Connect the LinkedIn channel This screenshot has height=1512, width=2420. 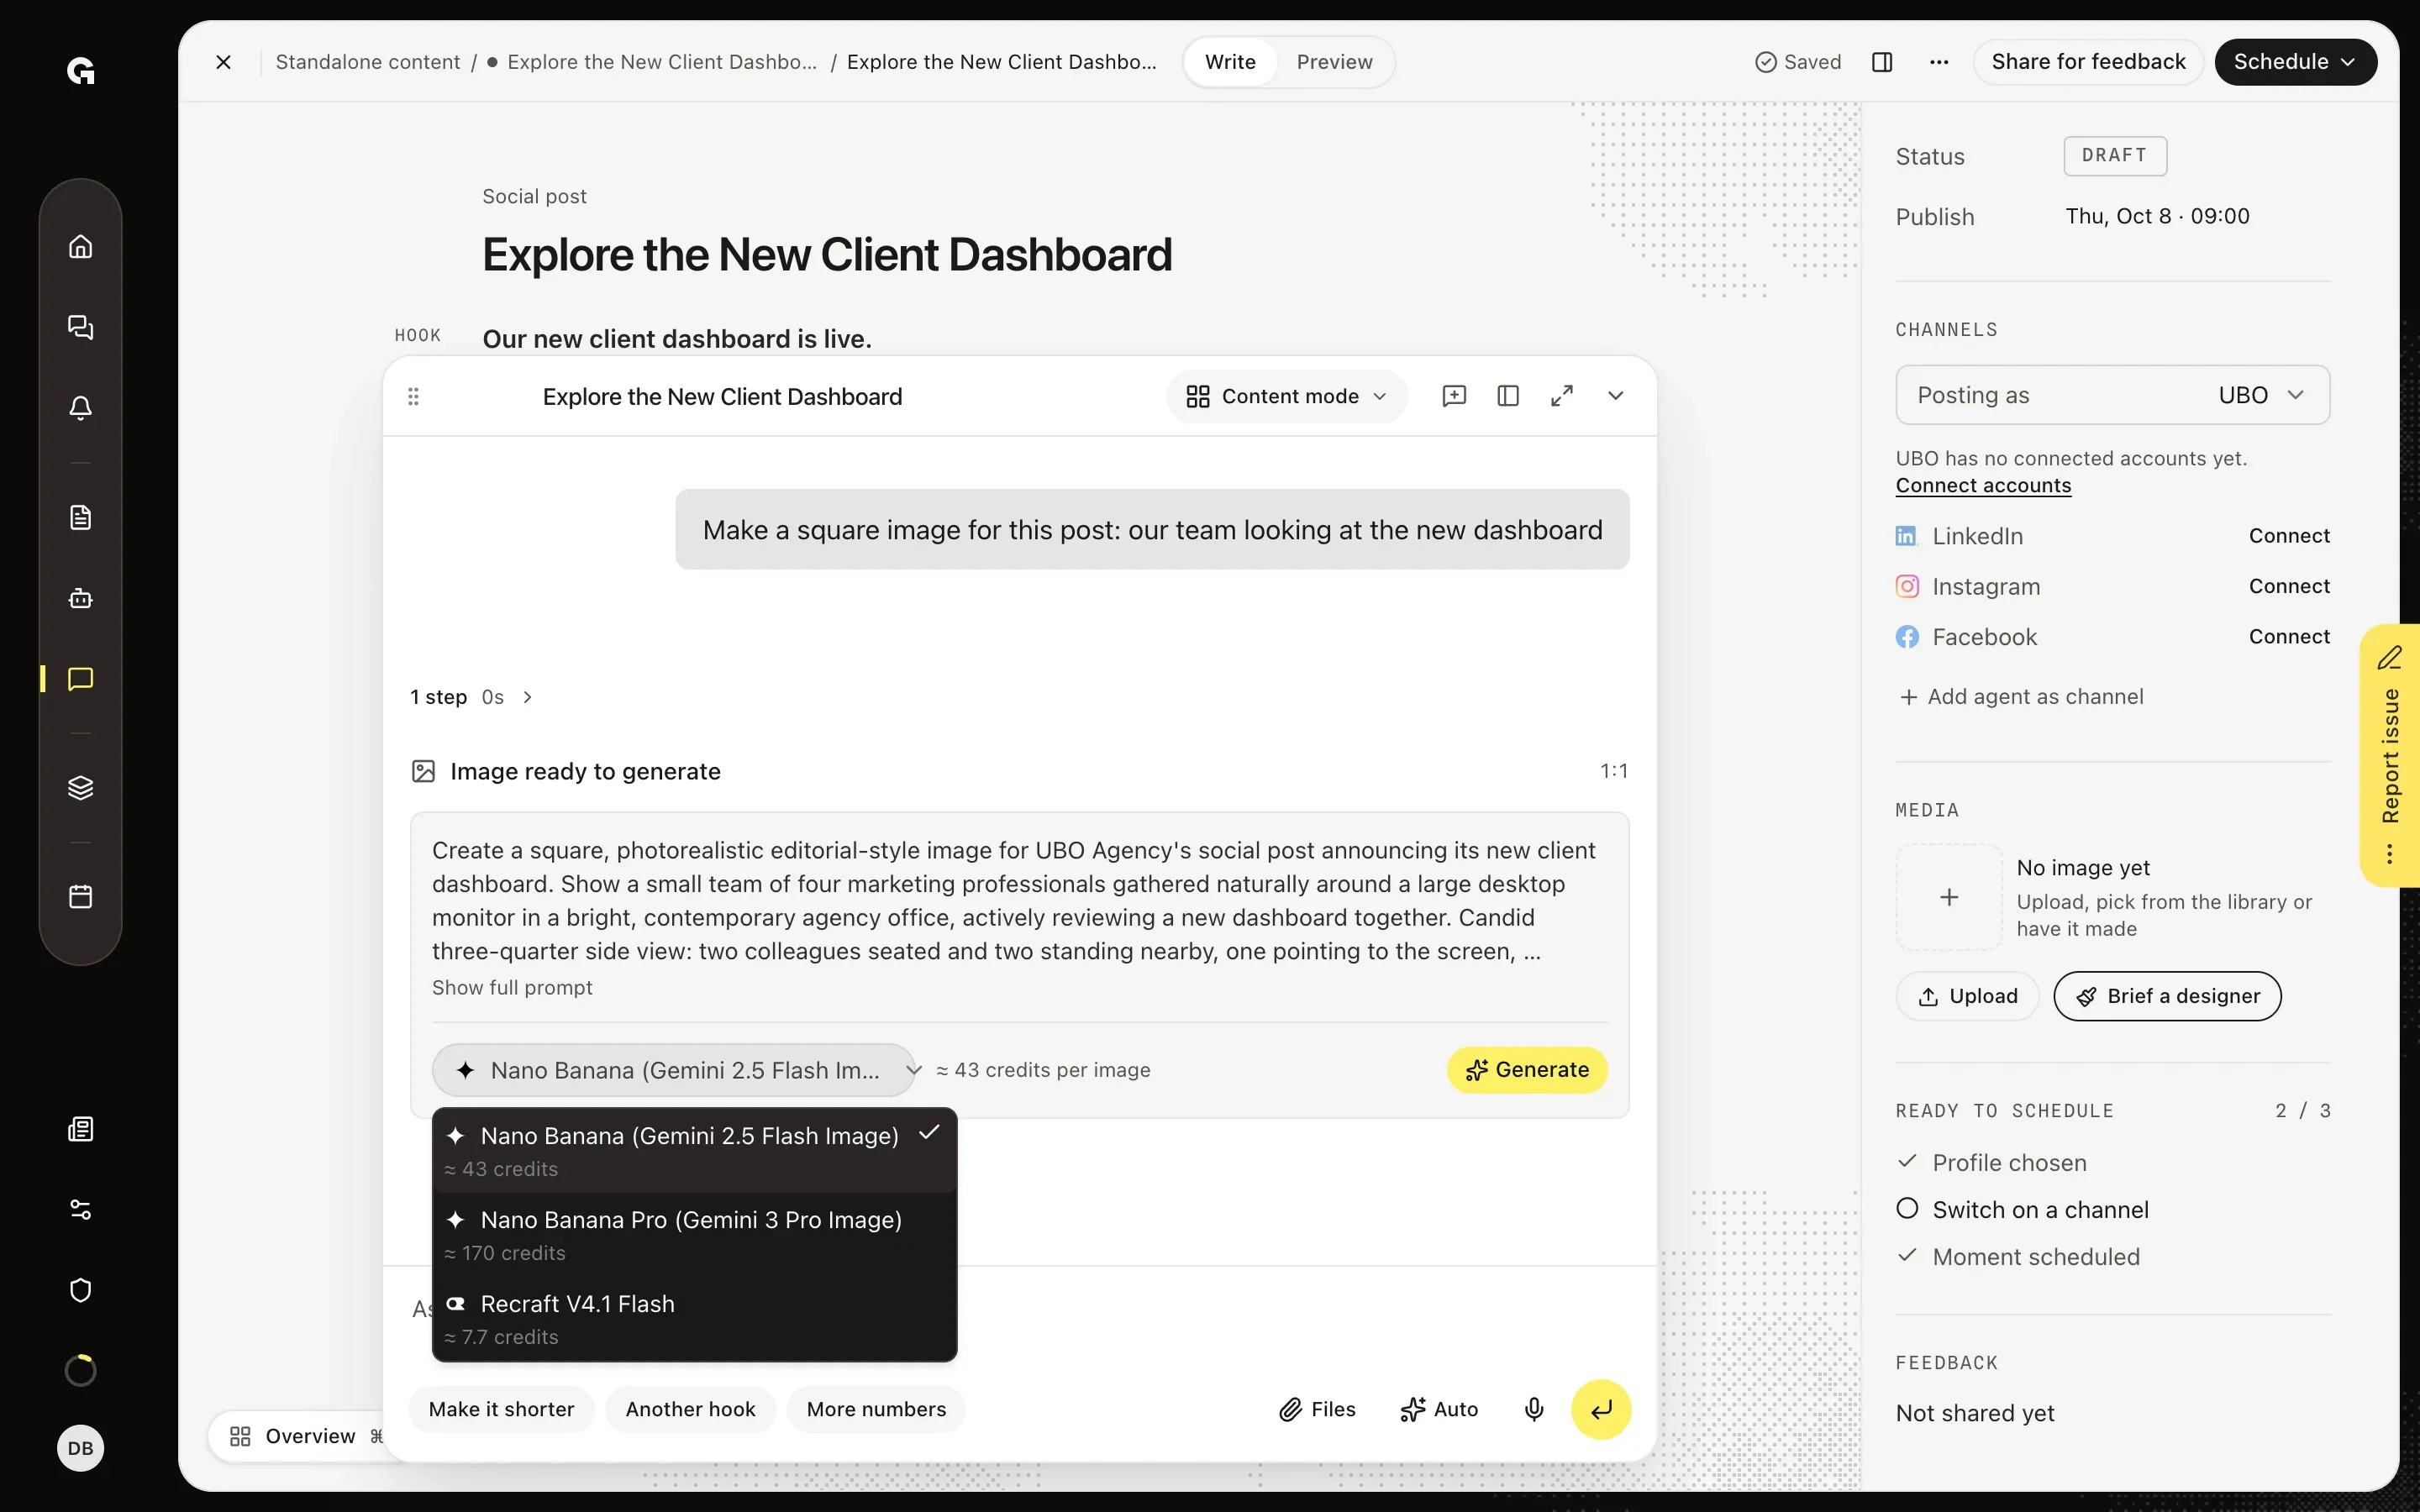2289,536
